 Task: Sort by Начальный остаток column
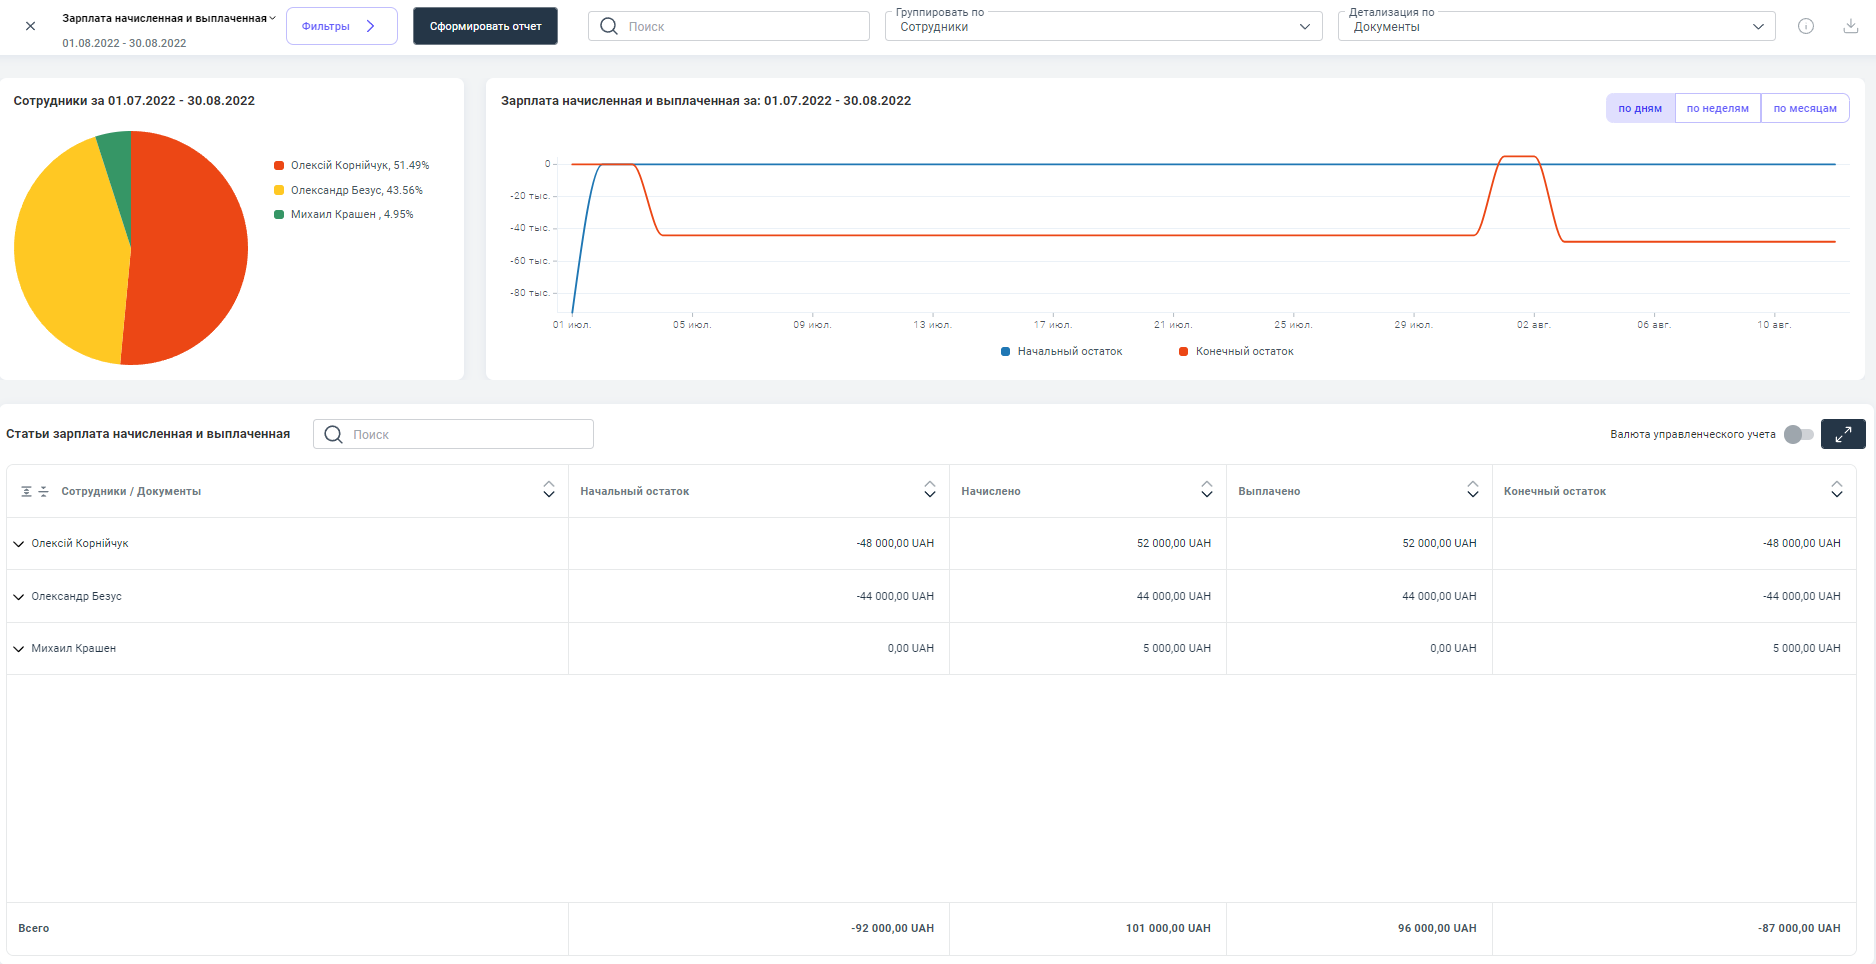tap(929, 490)
